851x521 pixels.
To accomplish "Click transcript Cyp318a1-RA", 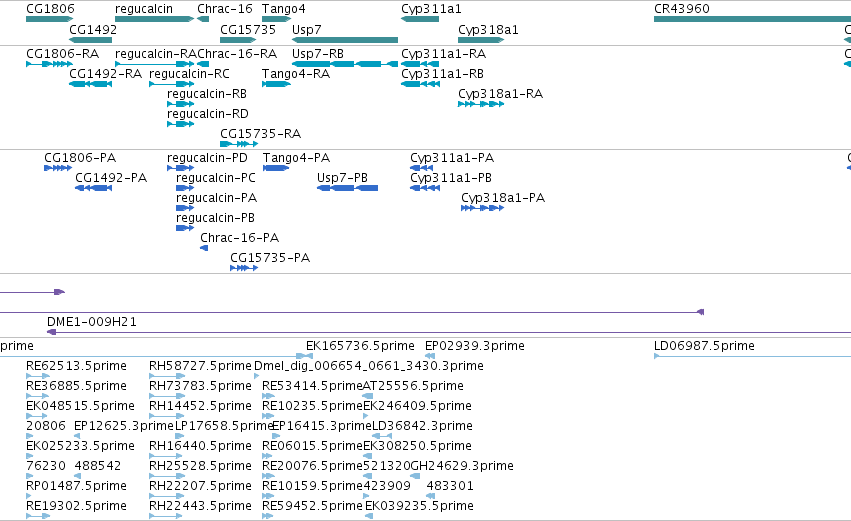I will [x=500, y=94].
